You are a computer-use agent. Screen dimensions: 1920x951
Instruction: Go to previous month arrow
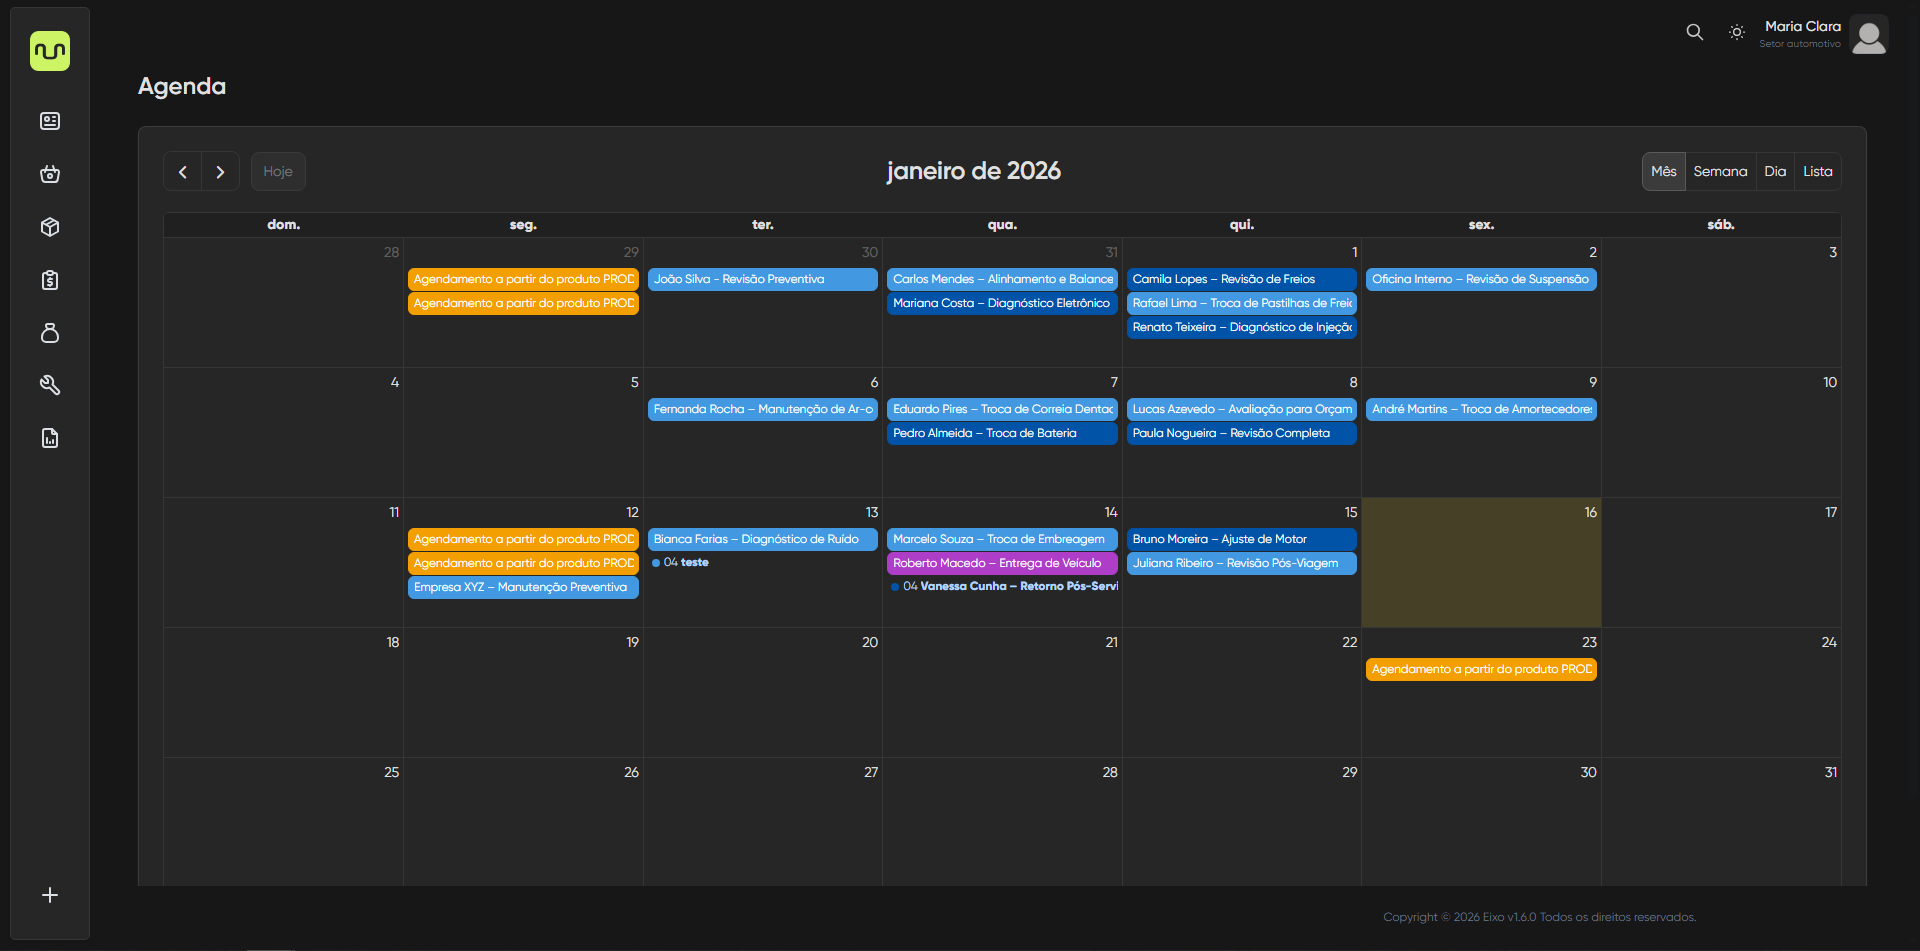click(x=183, y=172)
